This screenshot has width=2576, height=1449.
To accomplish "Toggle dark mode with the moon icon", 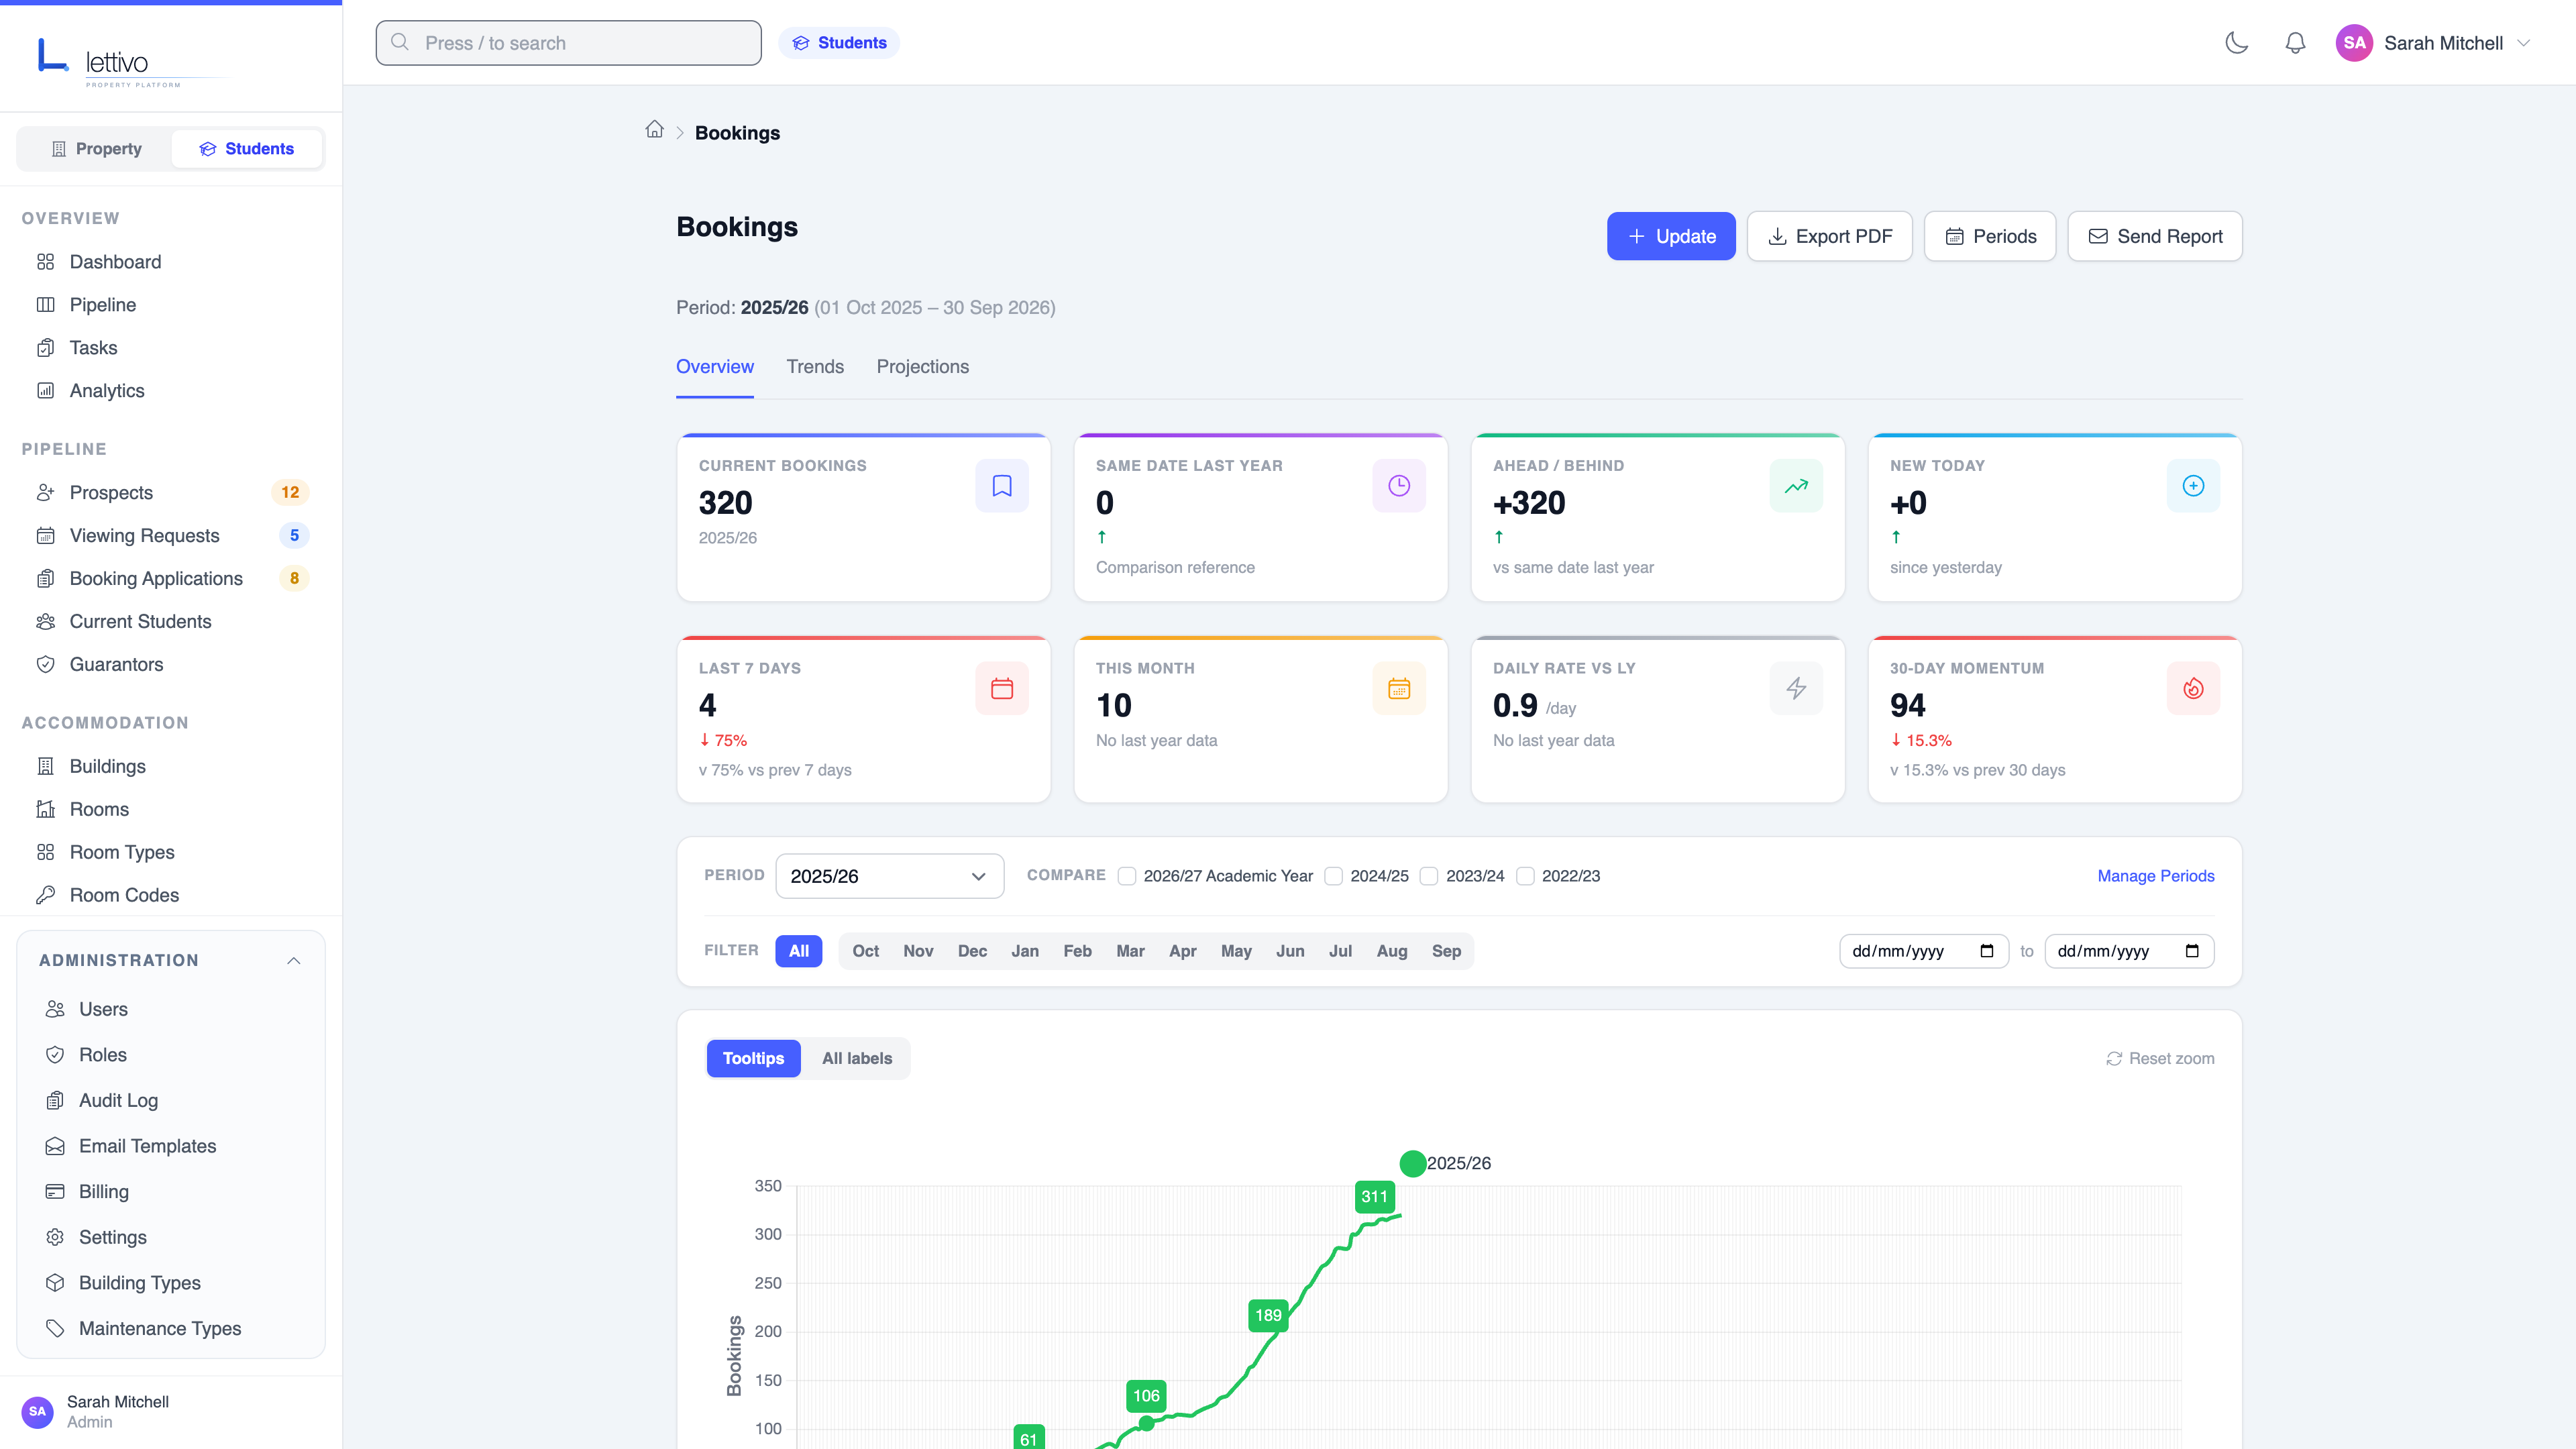I will [x=2237, y=43].
